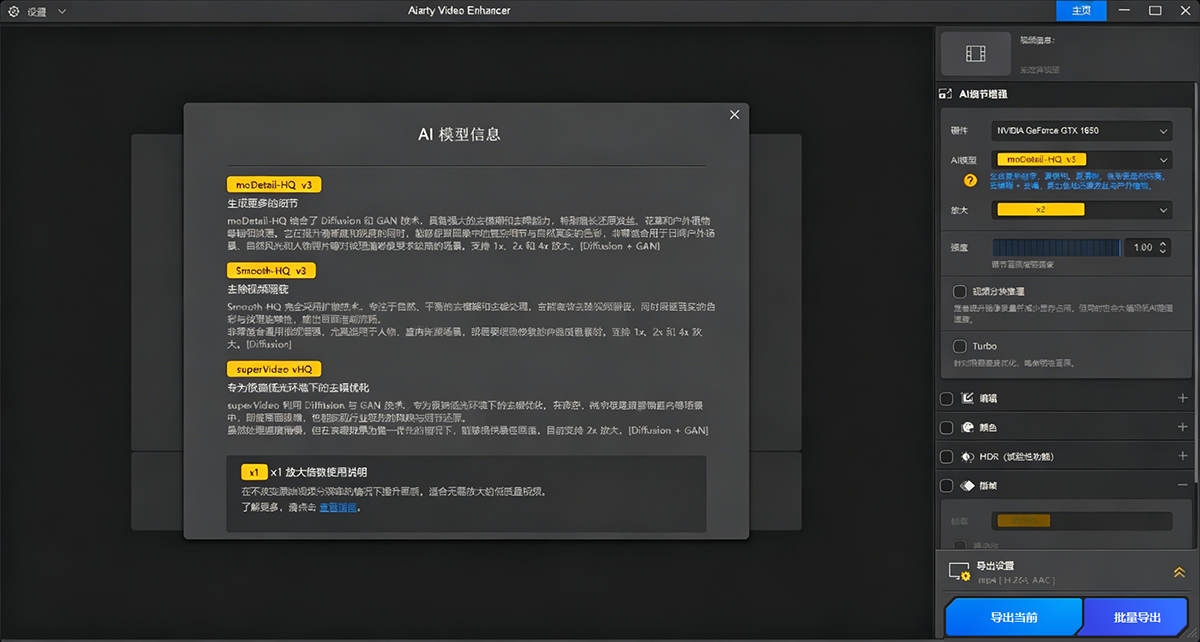Click the 强度 strength slider bar

pyautogui.click(x=1058, y=247)
